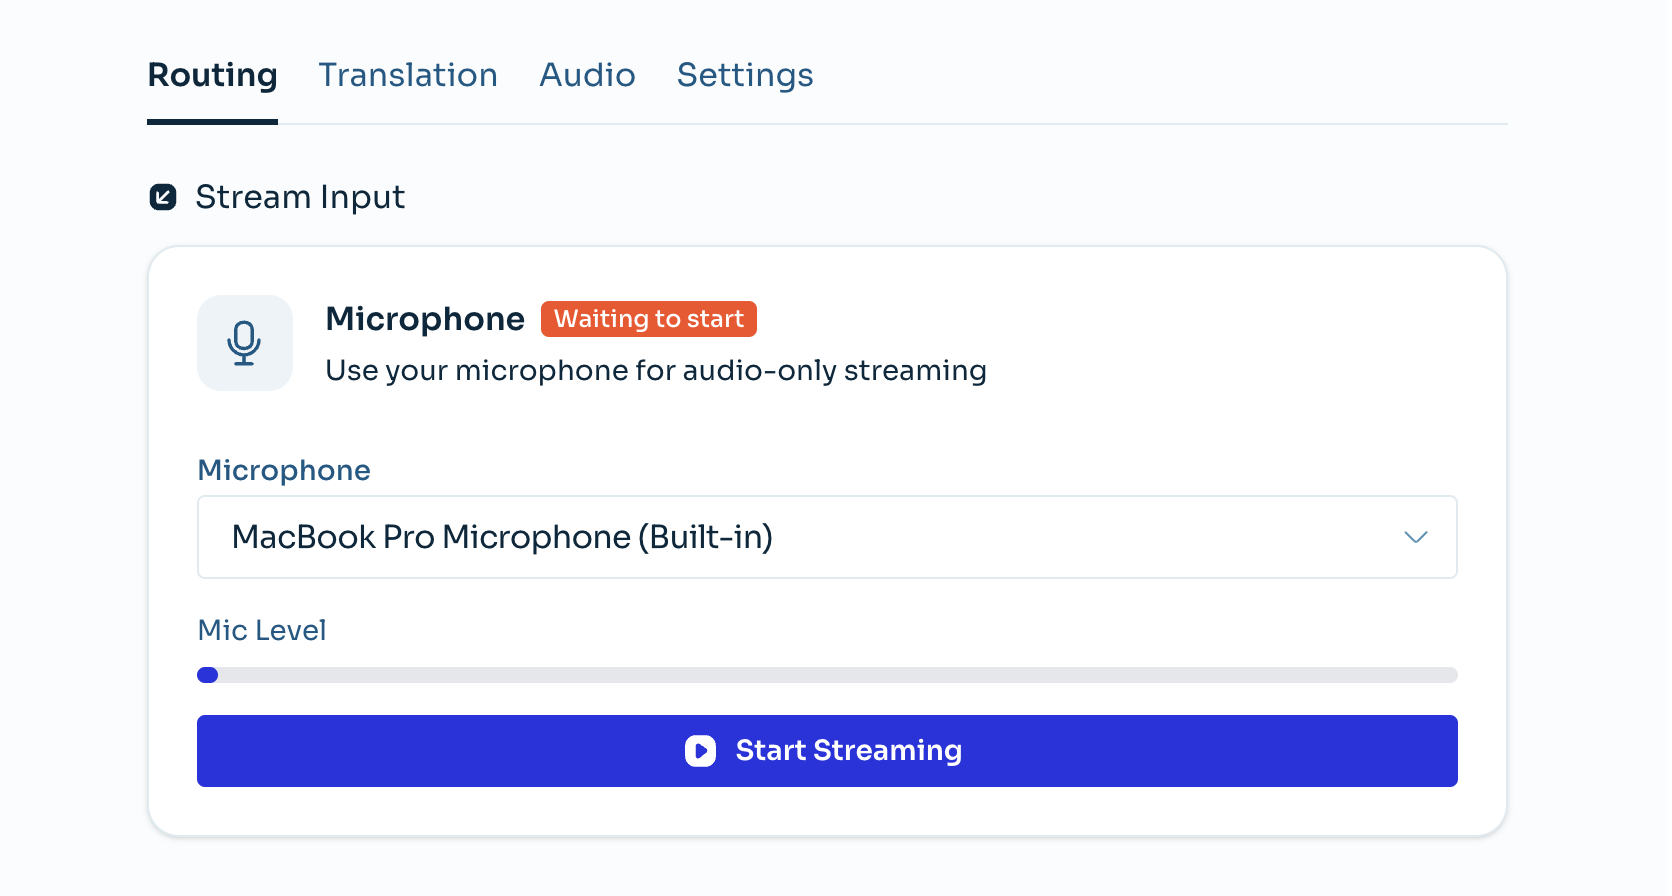1672x896 pixels.
Task: Click the audio-only streaming description text
Action: (655, 371)
